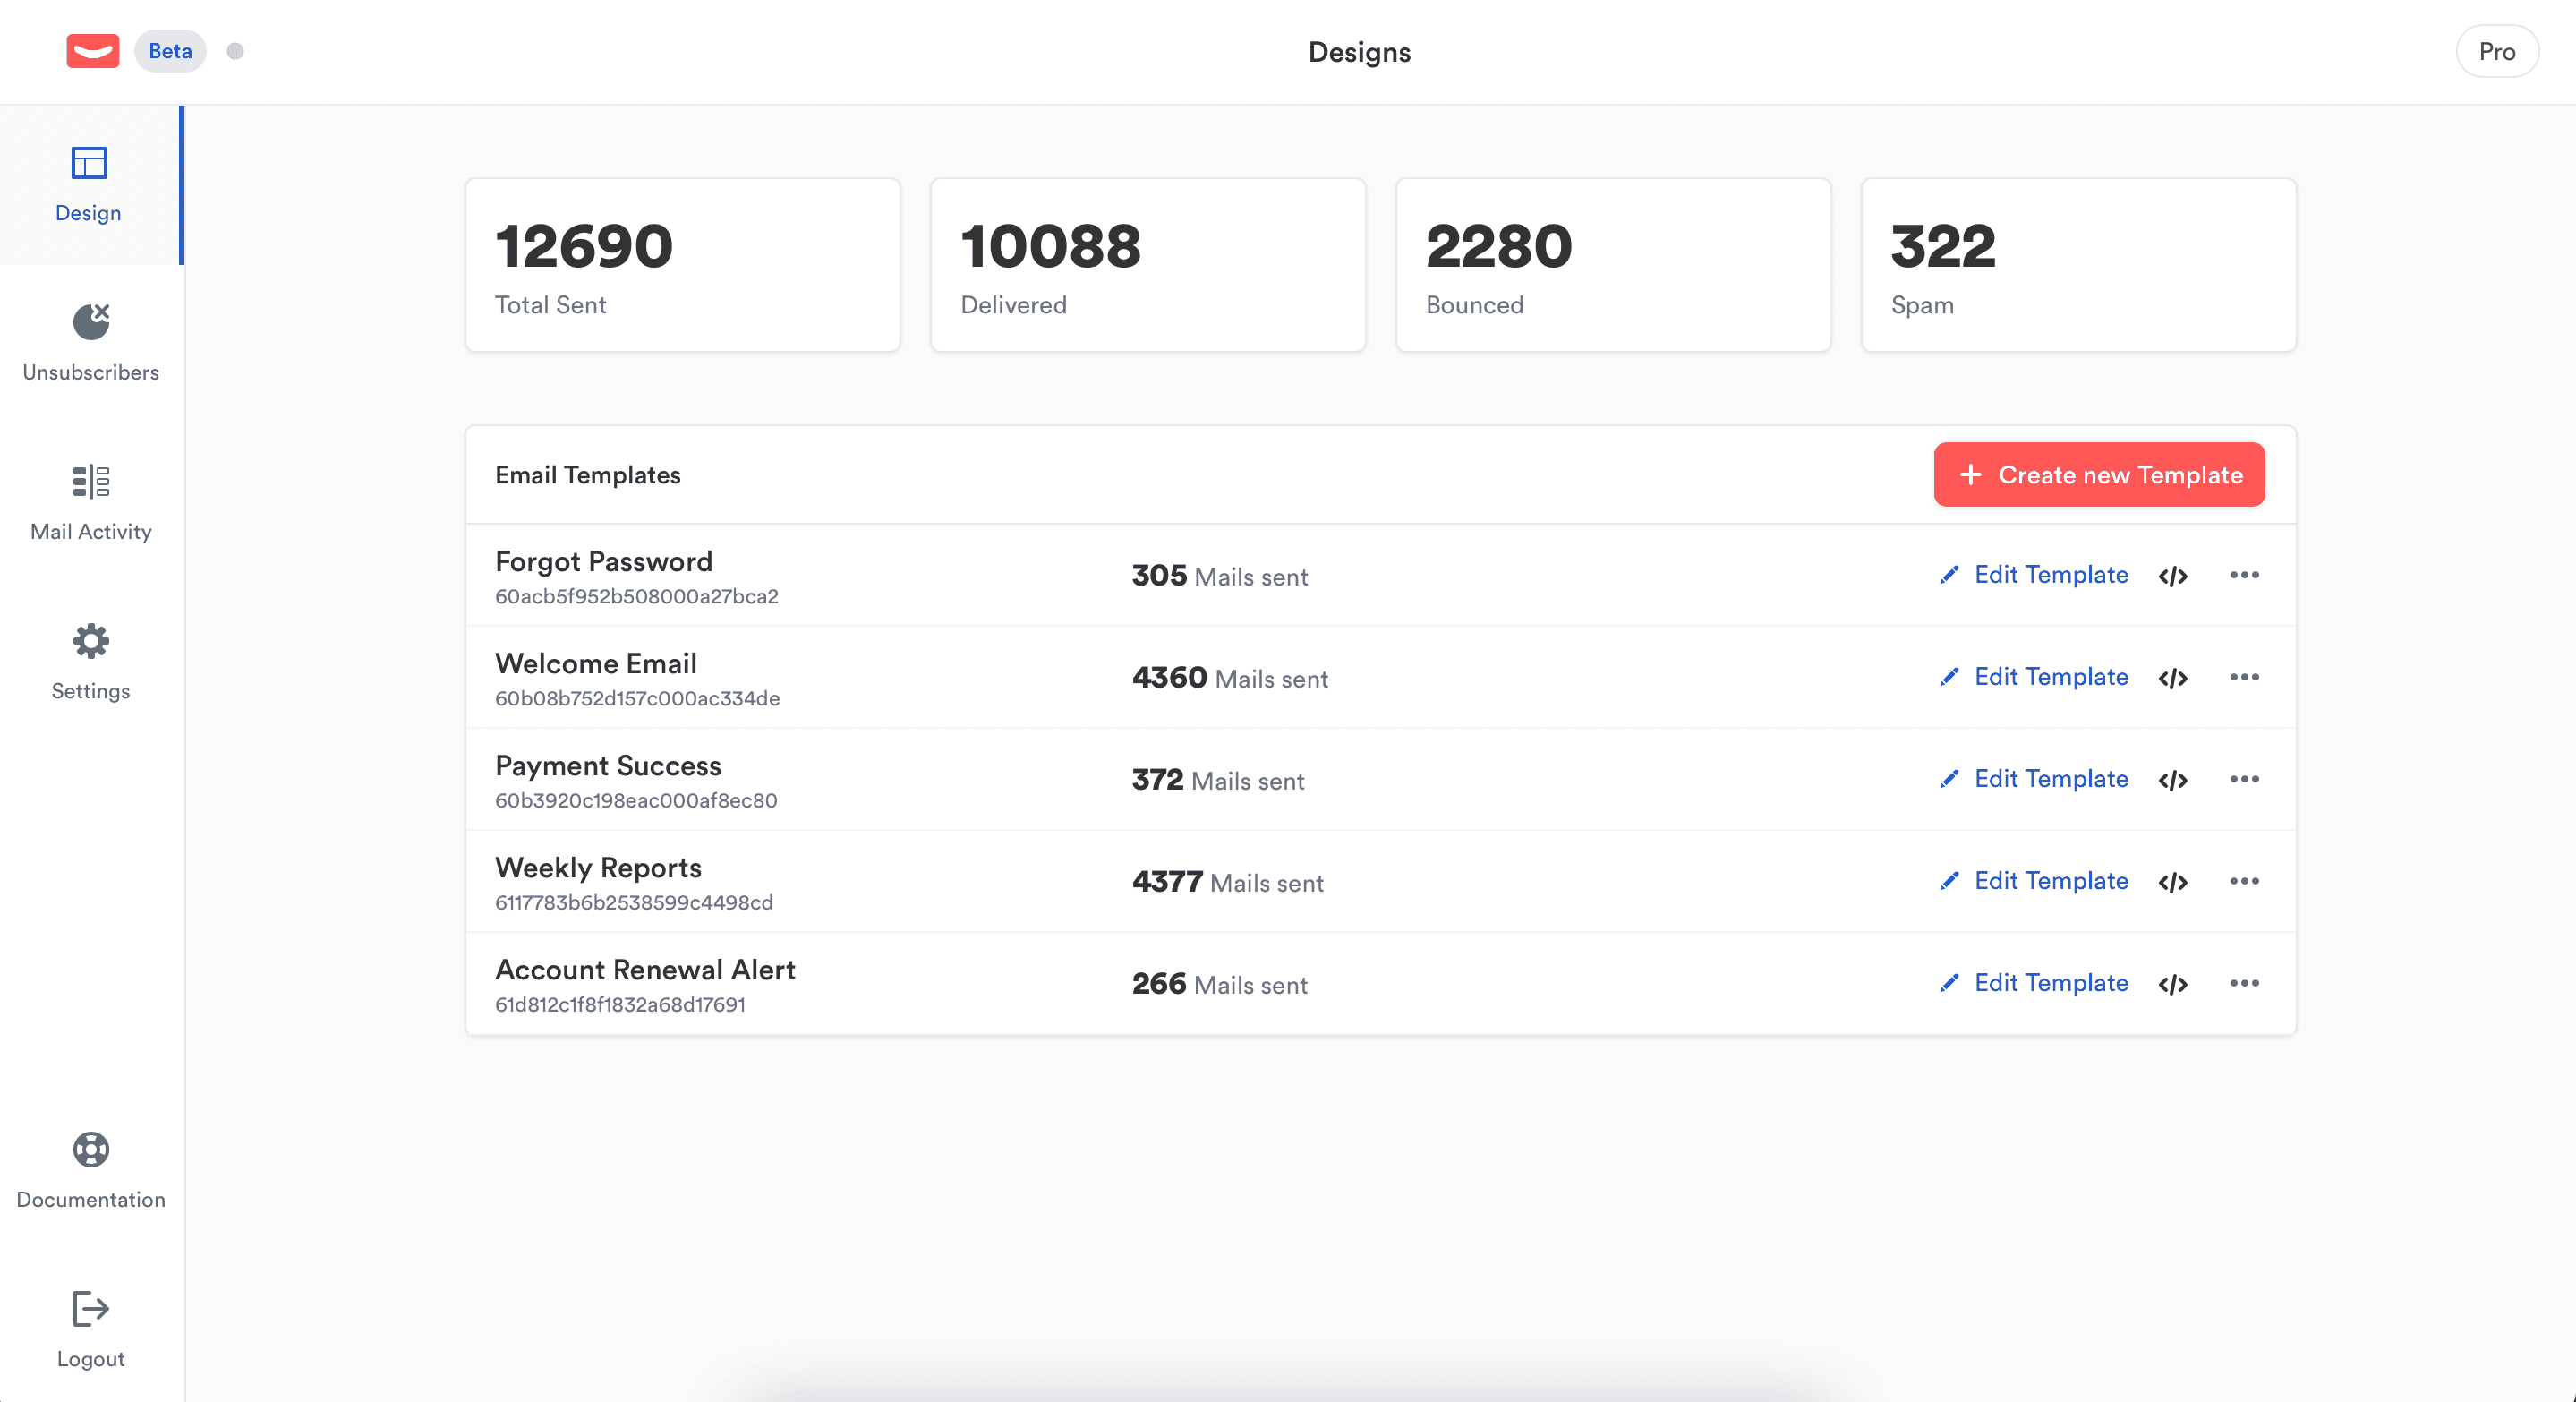Click the gray status dot near Beta

(x=235, y=51)
